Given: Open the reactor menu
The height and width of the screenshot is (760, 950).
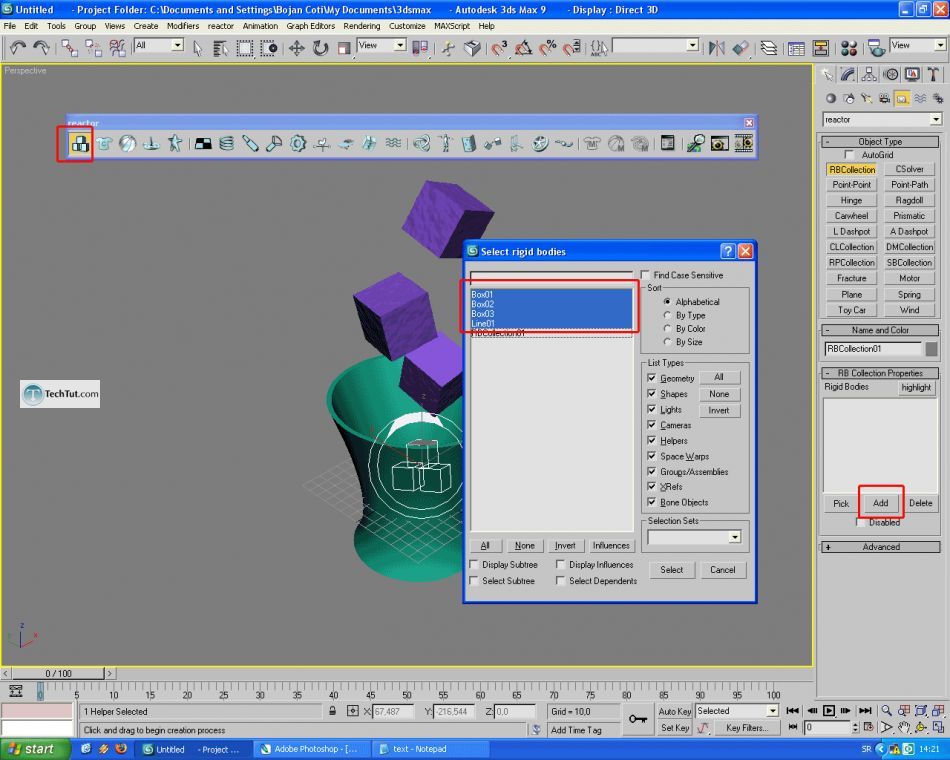Looking at the screenshot, I should coord(221,26).
